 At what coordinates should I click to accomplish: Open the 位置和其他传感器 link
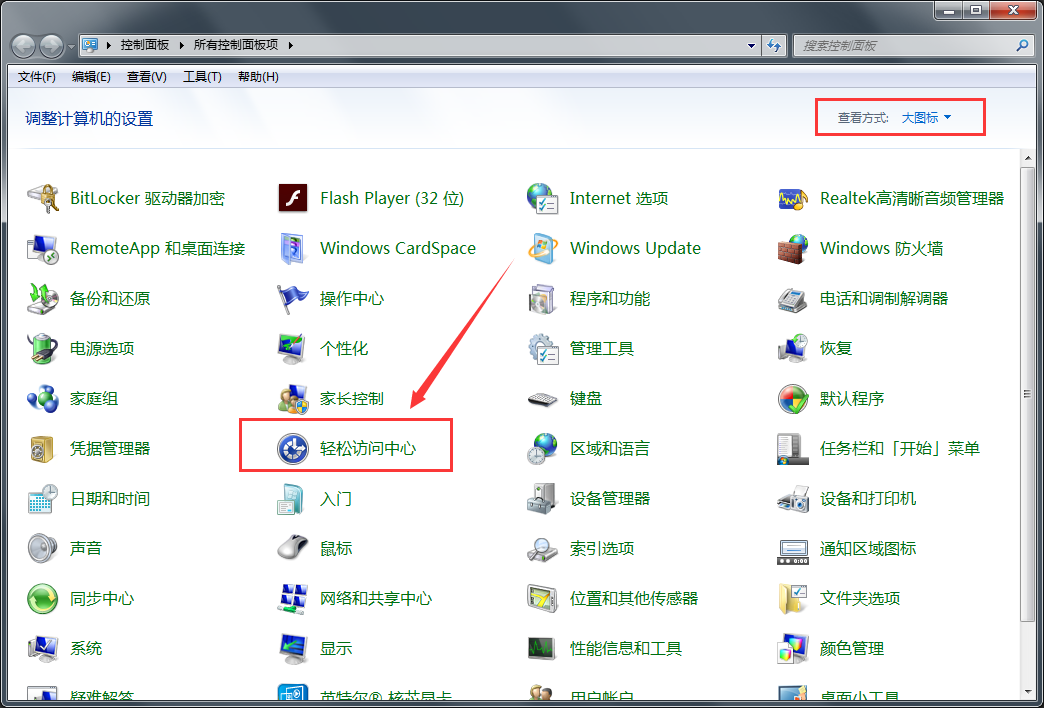coord(634,599)
